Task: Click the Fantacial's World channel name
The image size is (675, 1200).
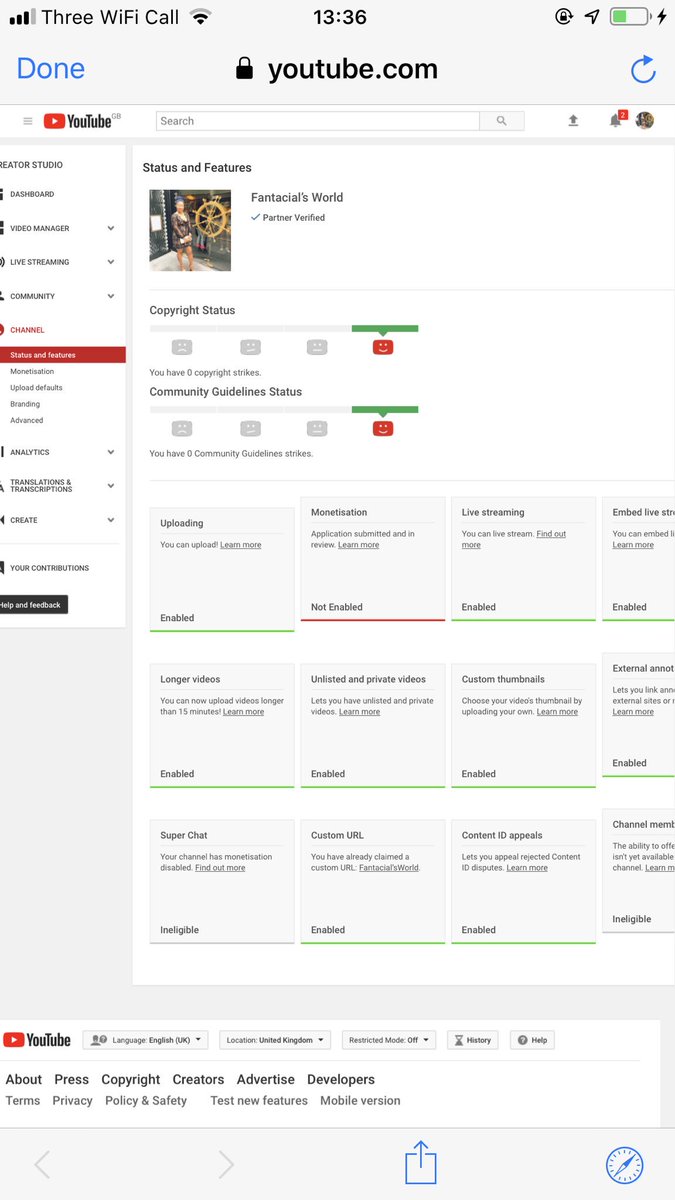Action: pyautogui.click(x=297, y=198)
